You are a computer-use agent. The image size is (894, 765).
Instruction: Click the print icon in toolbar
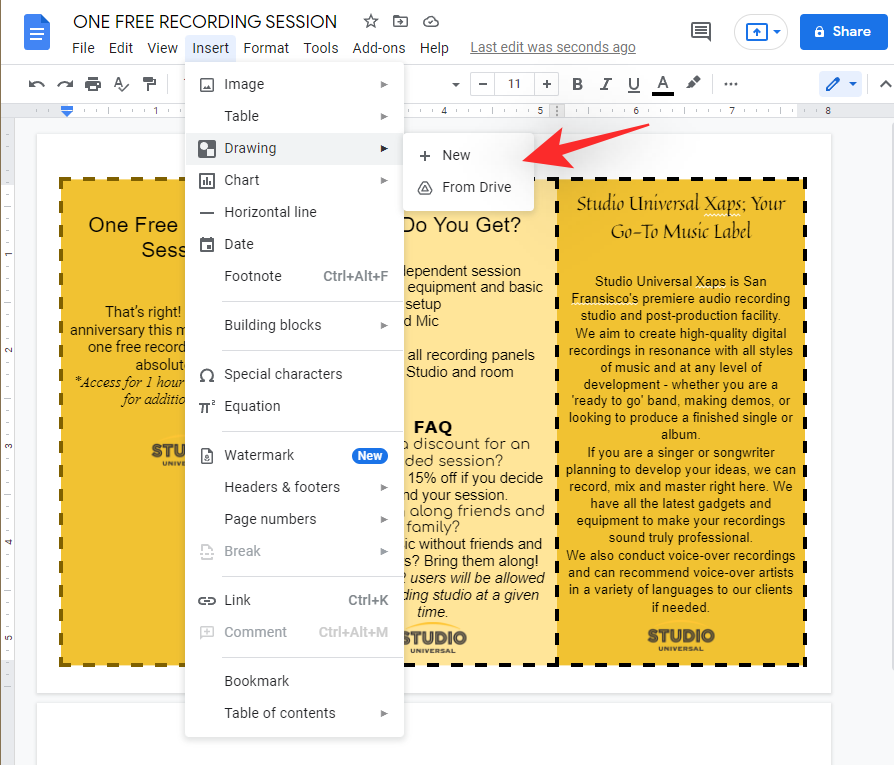[x=93, y=84]
